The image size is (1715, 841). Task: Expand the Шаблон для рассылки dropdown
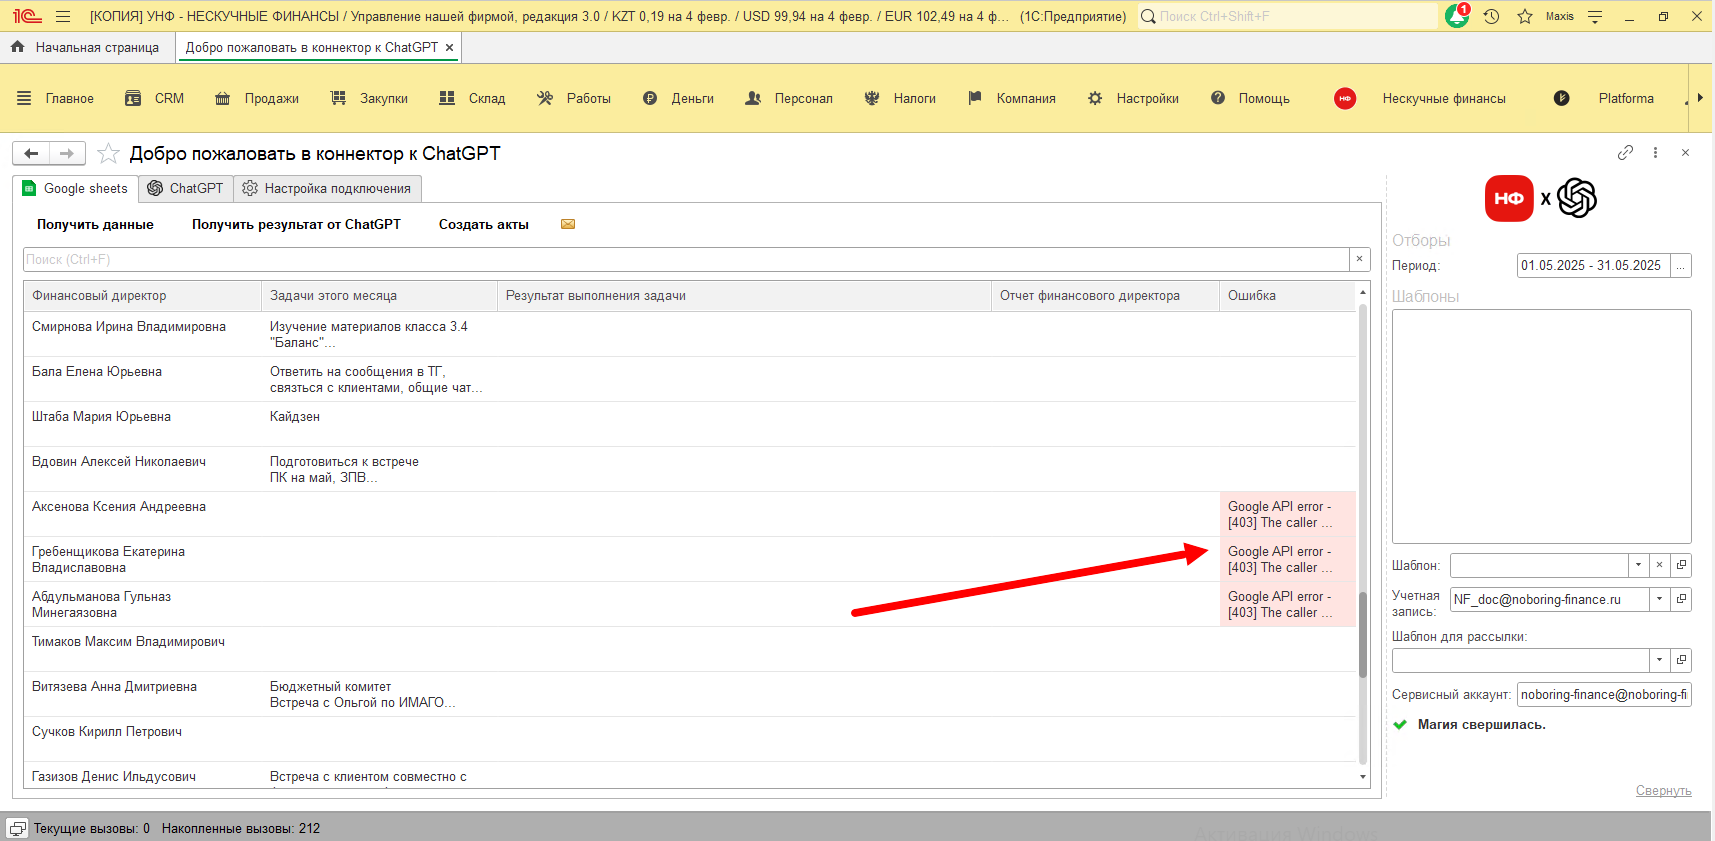point(1659,660)
